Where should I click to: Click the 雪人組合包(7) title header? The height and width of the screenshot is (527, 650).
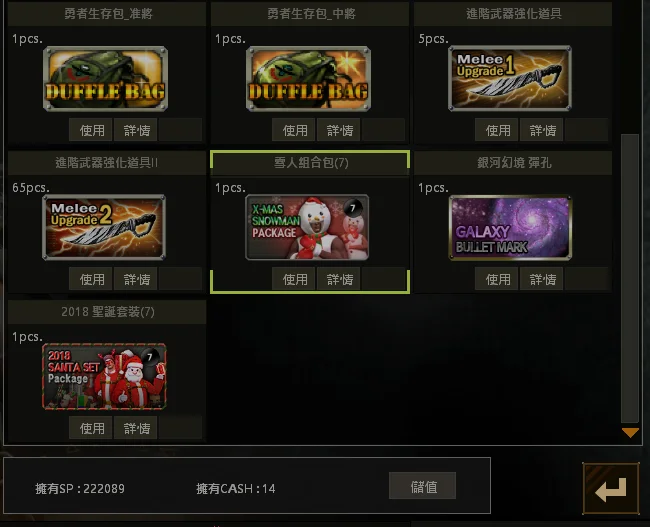click(310, 163)
